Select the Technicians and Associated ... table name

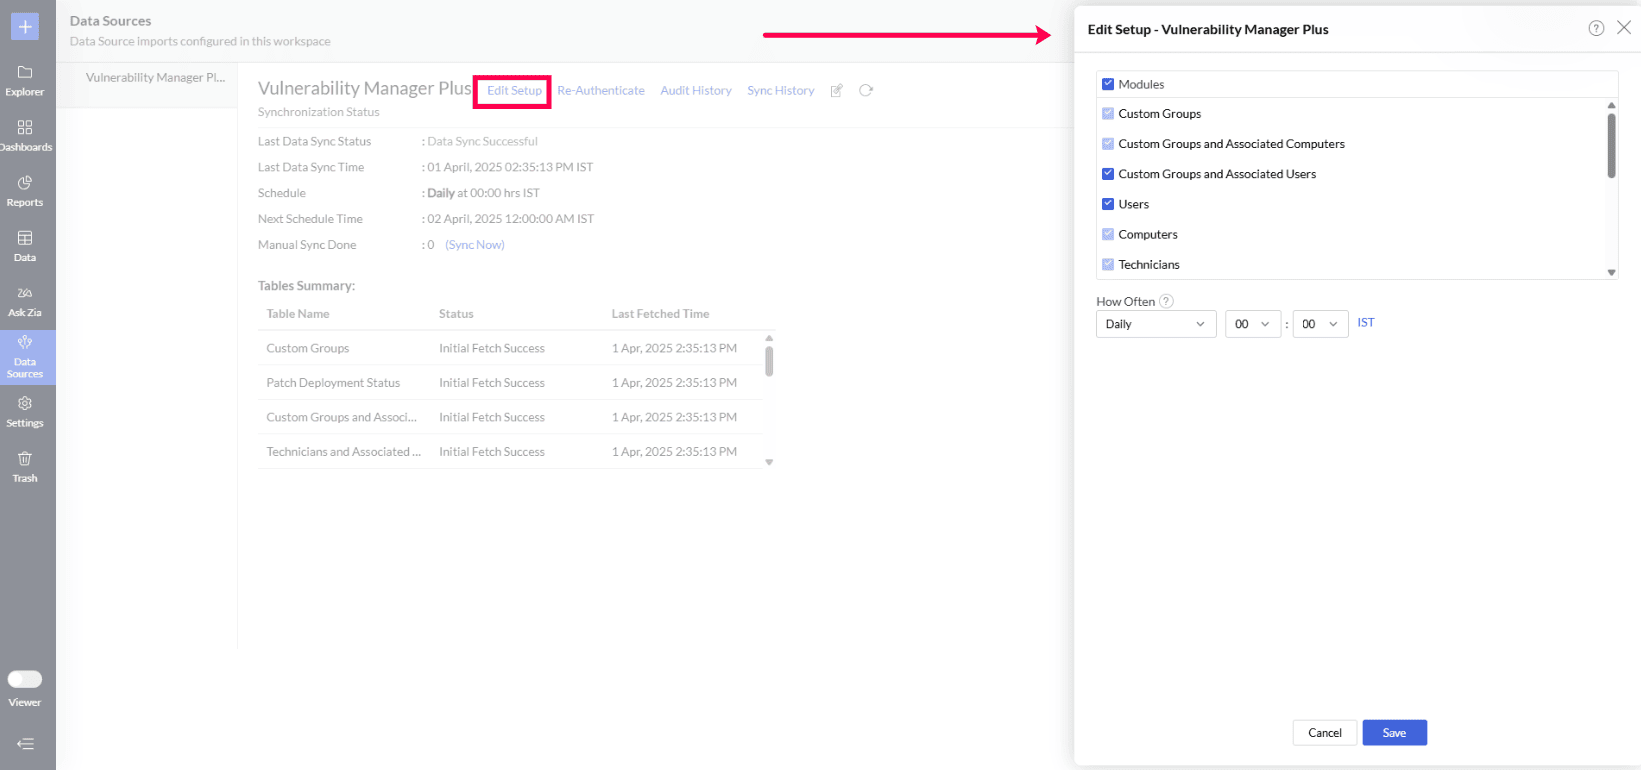tap(343, 452)
